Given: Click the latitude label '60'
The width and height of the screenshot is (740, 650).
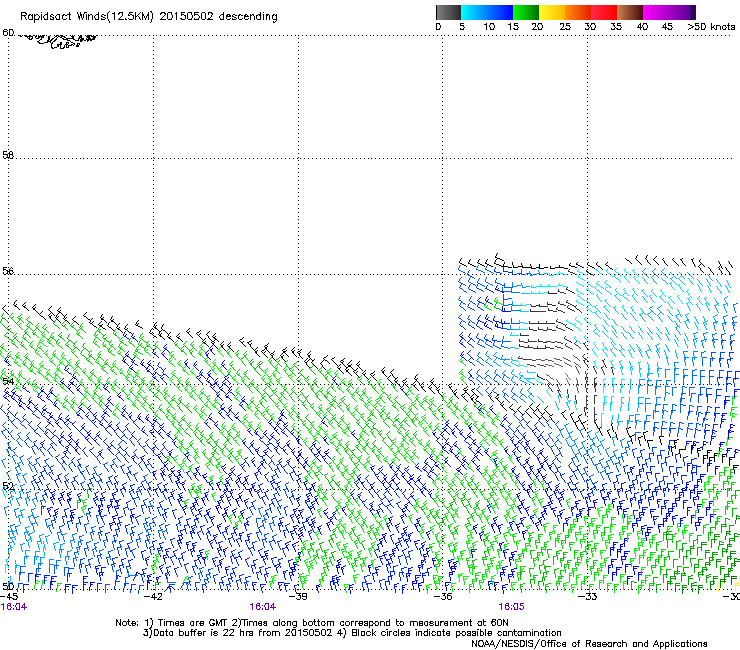Looking at the screenshot, I should click(8, 33).
